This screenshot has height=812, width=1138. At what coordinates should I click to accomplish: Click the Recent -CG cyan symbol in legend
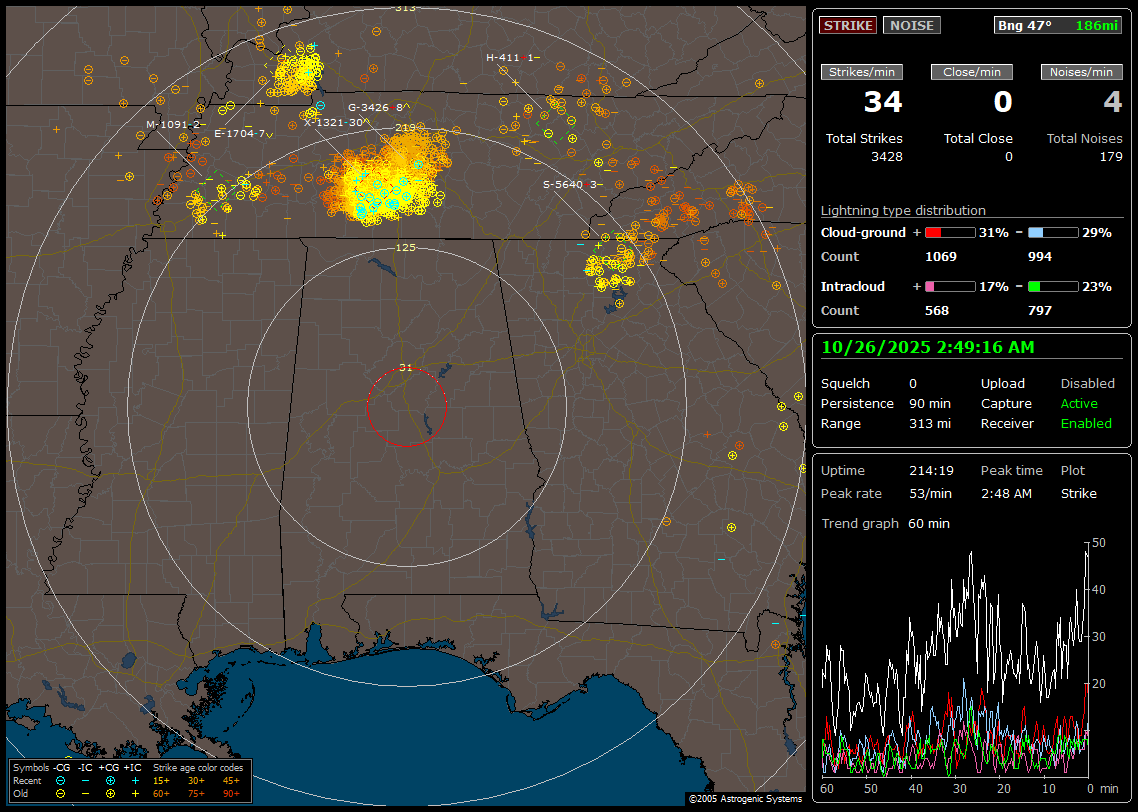(60, 780)
